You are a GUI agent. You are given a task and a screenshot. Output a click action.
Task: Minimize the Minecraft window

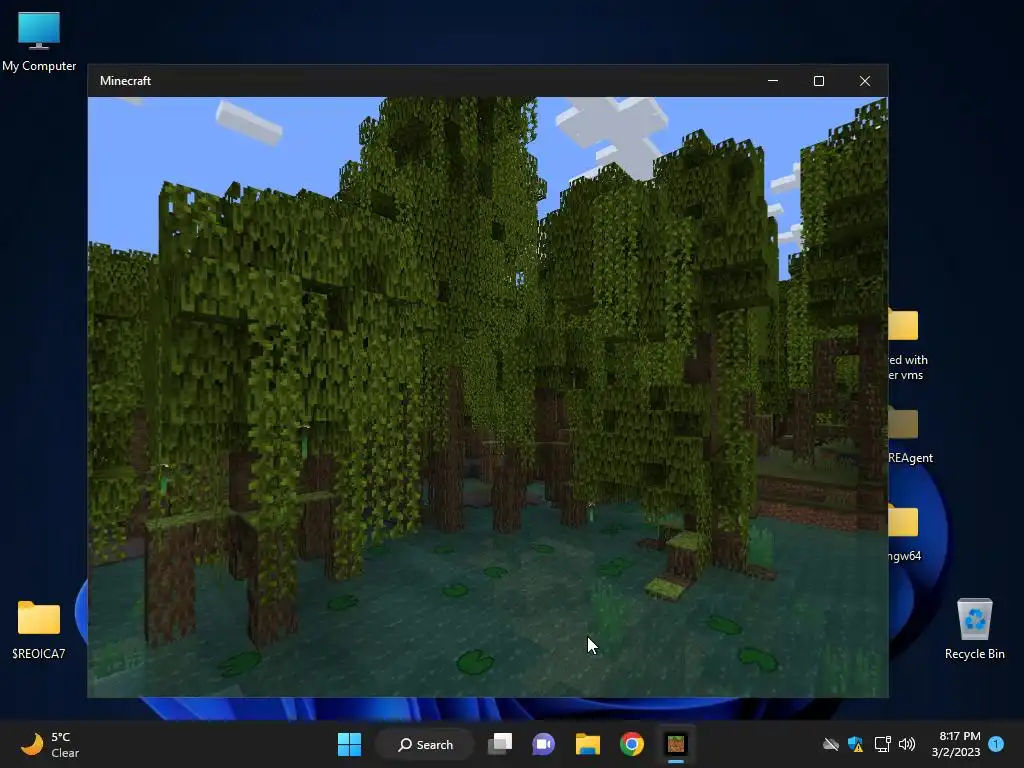click(773, 81)
